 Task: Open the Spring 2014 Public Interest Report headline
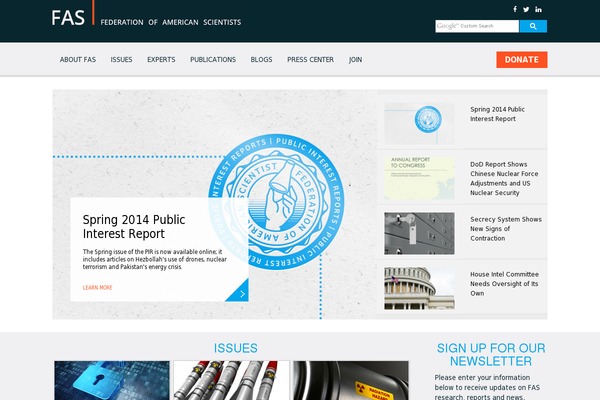pos(134,227)
